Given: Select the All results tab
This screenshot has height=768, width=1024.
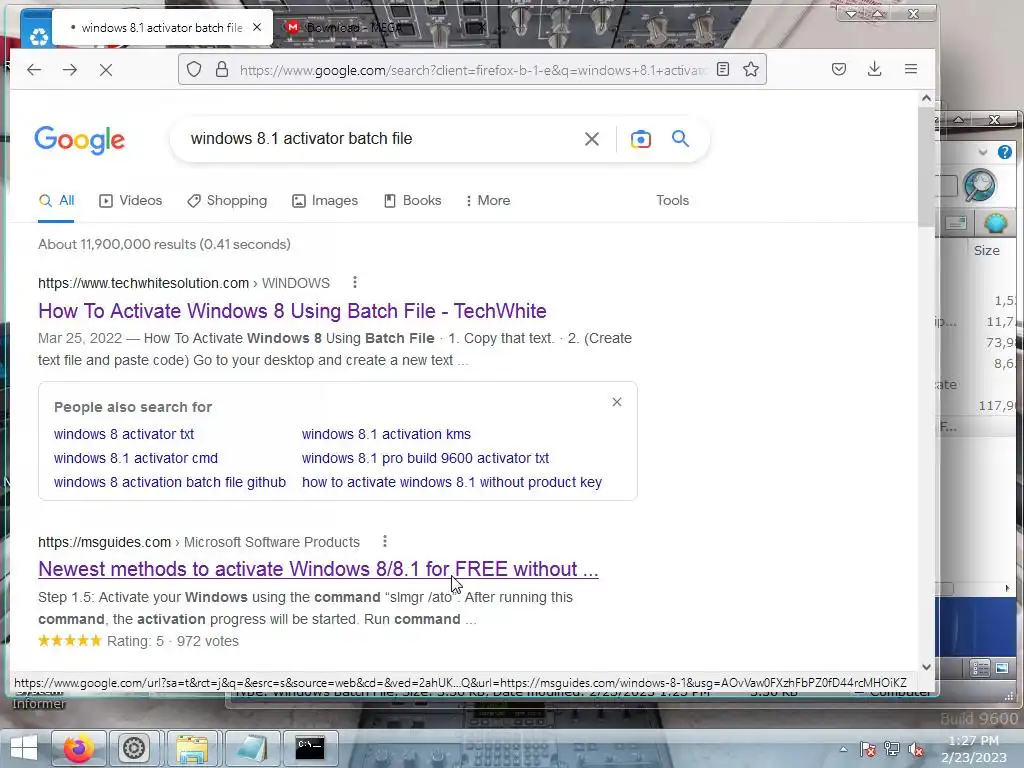Looking at the screenshot, I should (56, 200).
